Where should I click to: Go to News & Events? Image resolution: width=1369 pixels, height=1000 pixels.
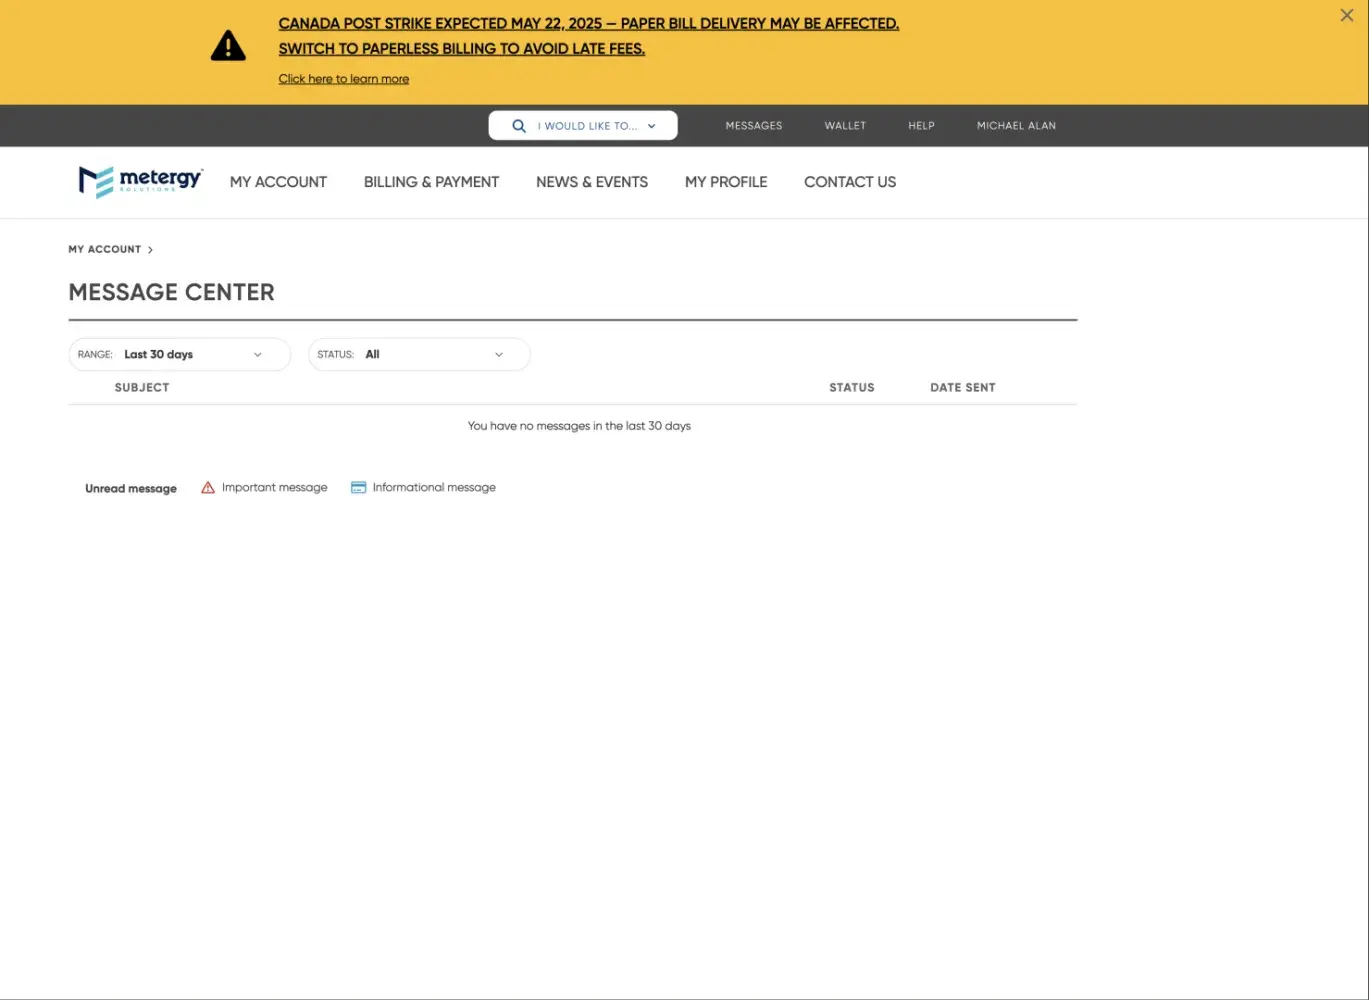tap(592, 182)
